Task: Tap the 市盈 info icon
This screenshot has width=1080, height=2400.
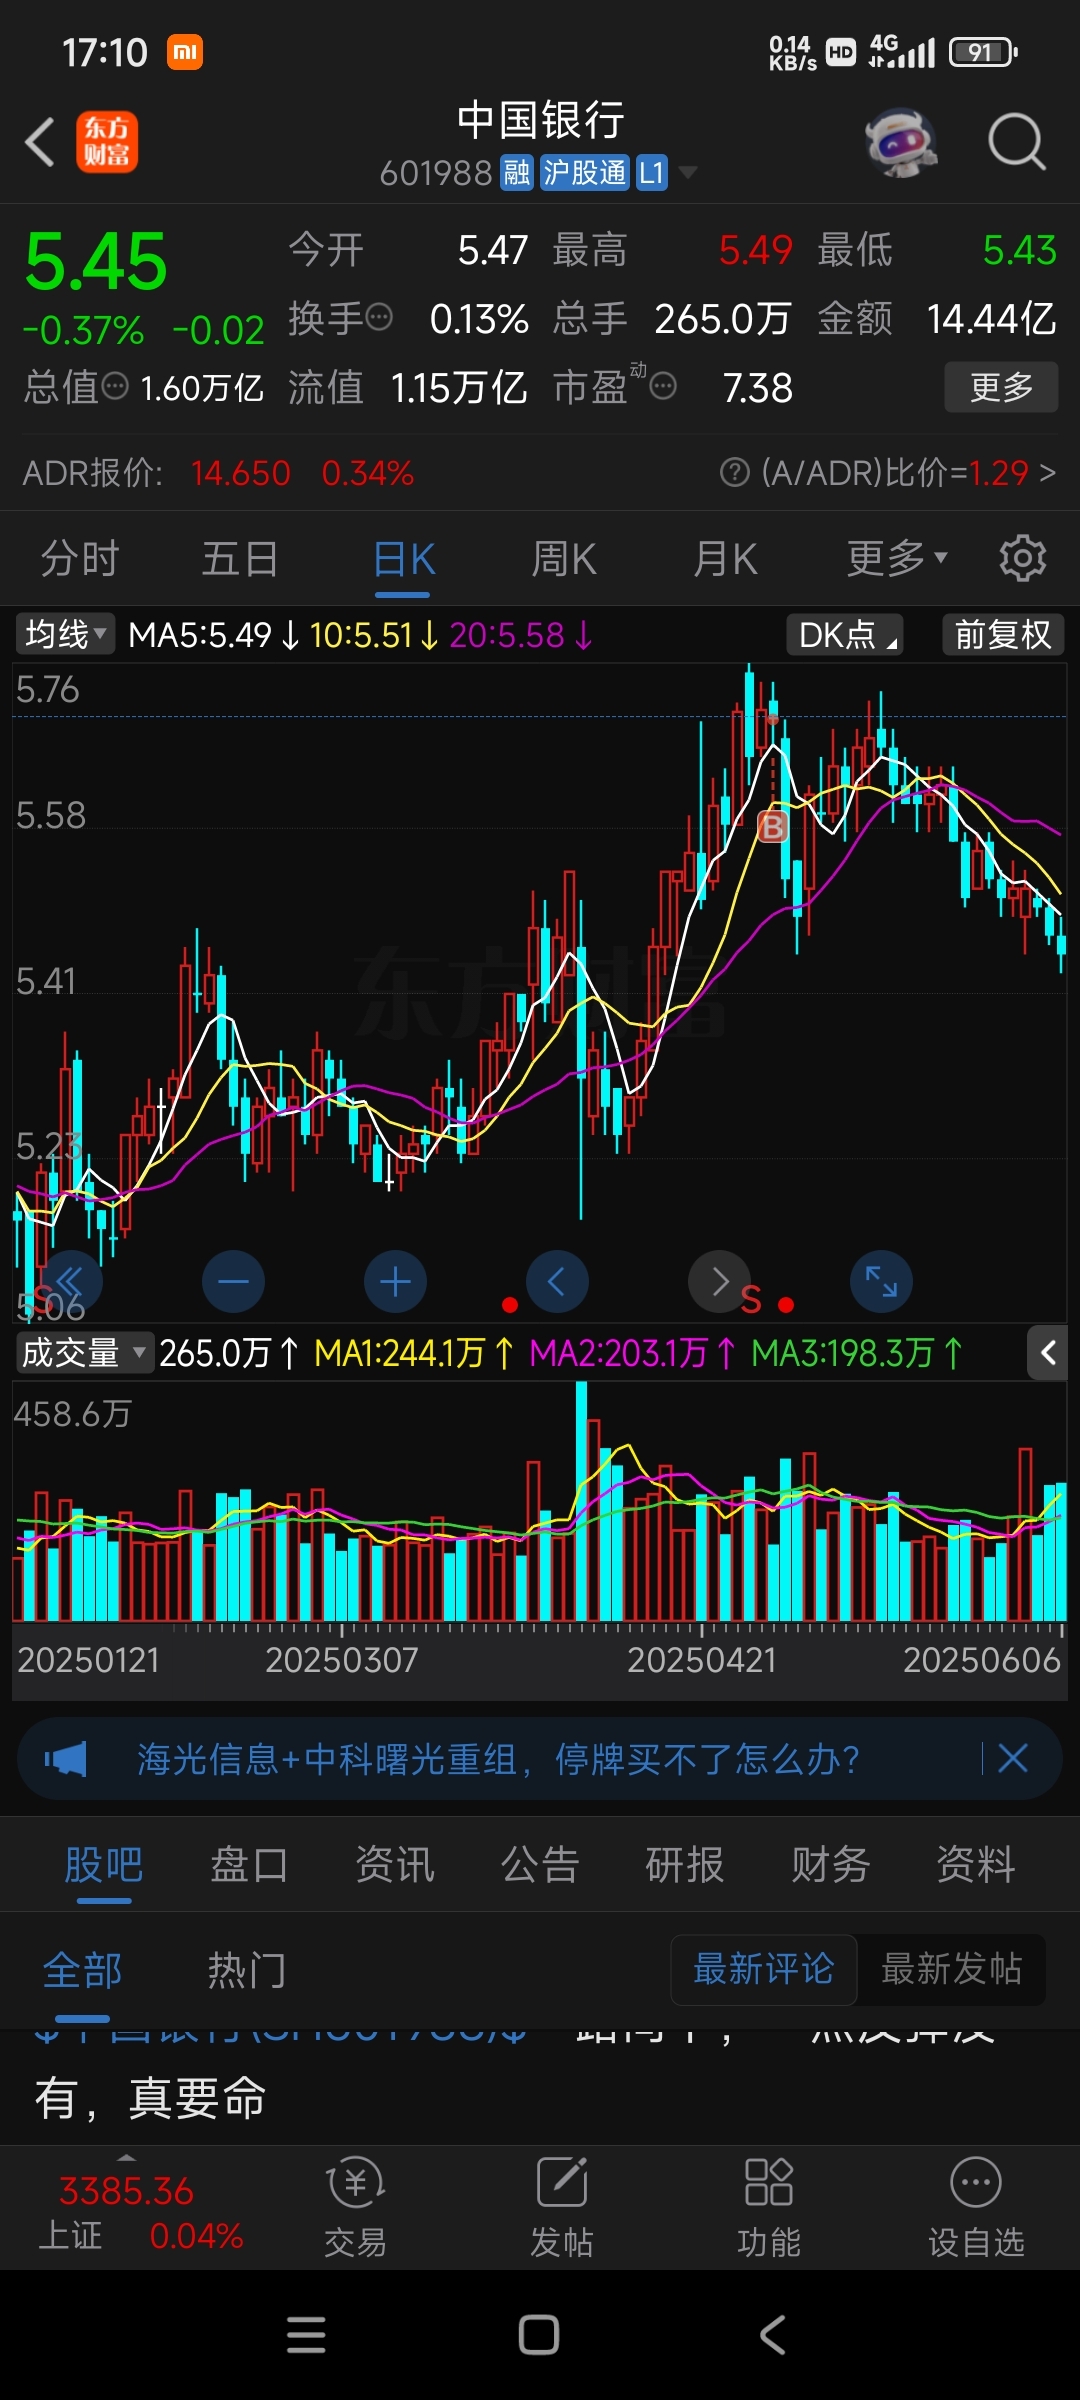Action: click(x=663, y=386)
